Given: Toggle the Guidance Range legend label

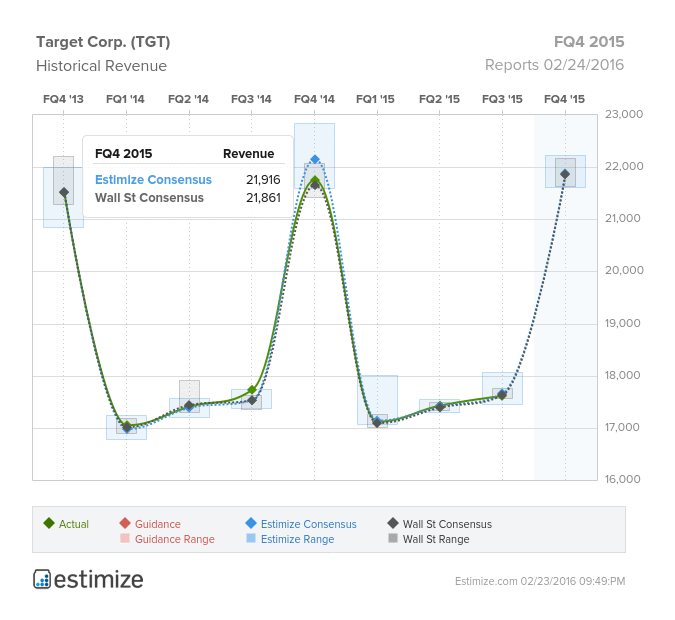Looking at the screenshot, I should pyautogui.click(x=175, y=539).
